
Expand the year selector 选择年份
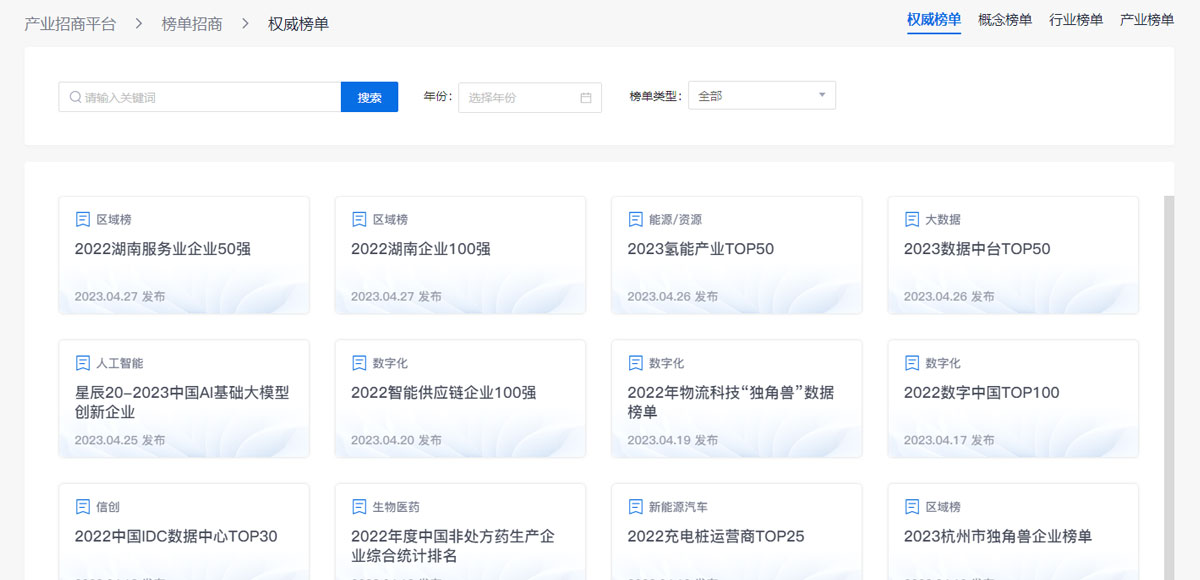click(x=520, y=97)
